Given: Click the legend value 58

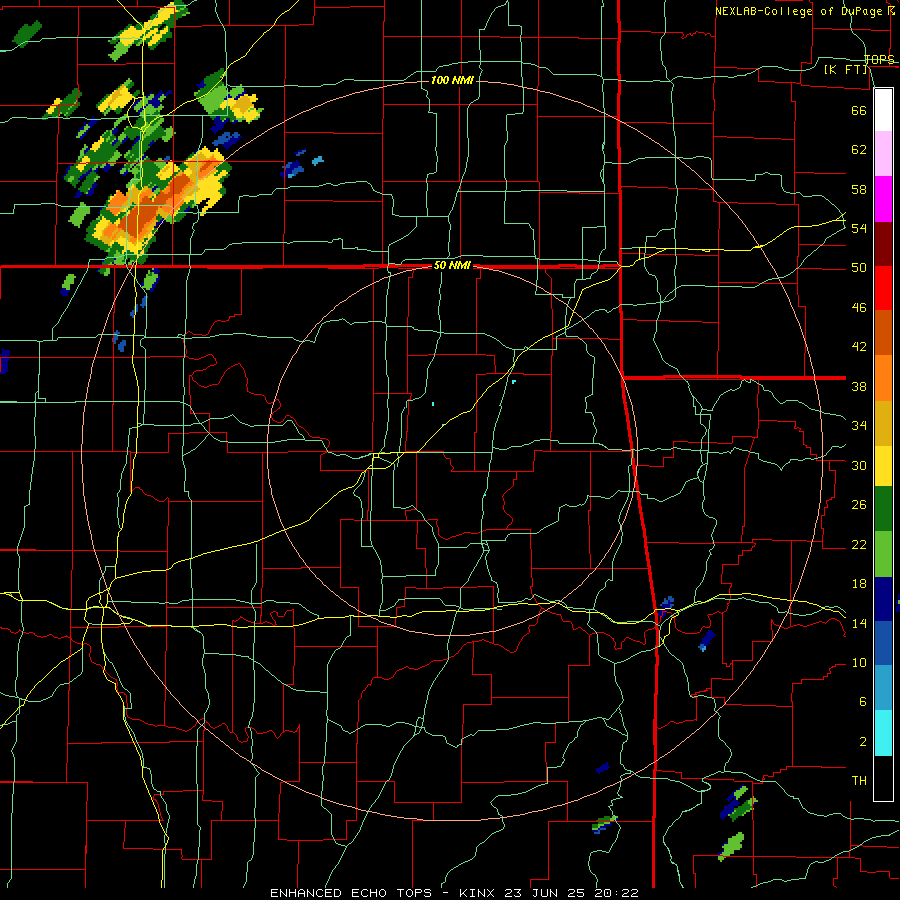Looking at the screenshot, I should tap(859, 189).
